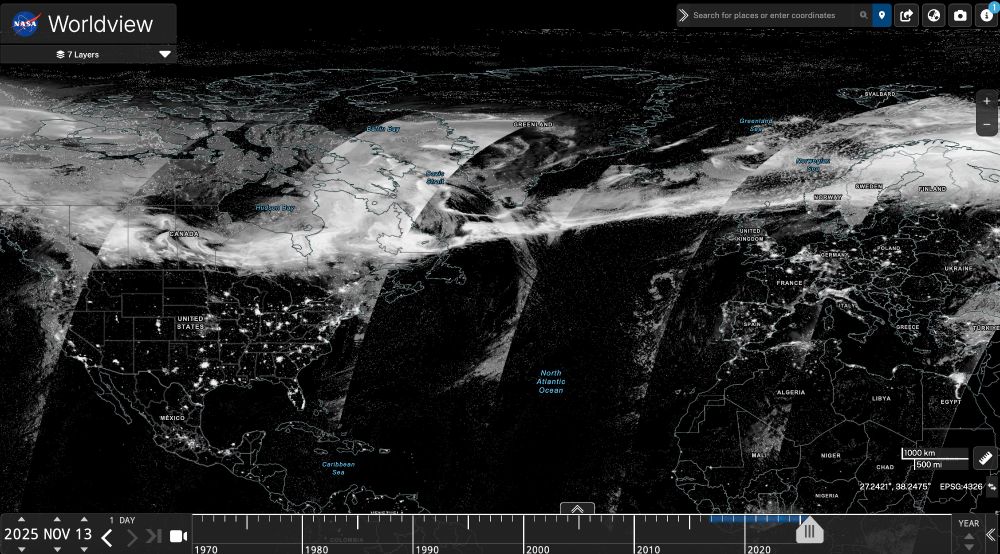The height and width of the screenshot is (554, 1000).
Task: Zoom in the map with plus button
Action: click(987, 101)
